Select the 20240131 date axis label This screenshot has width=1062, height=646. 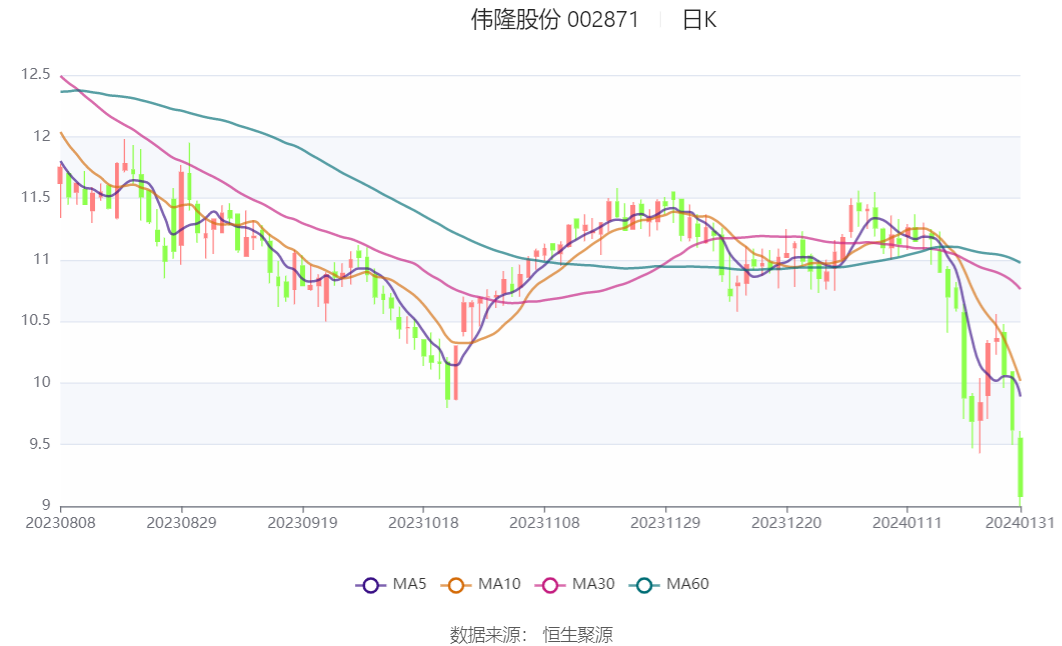click(x=1020, y=523)
